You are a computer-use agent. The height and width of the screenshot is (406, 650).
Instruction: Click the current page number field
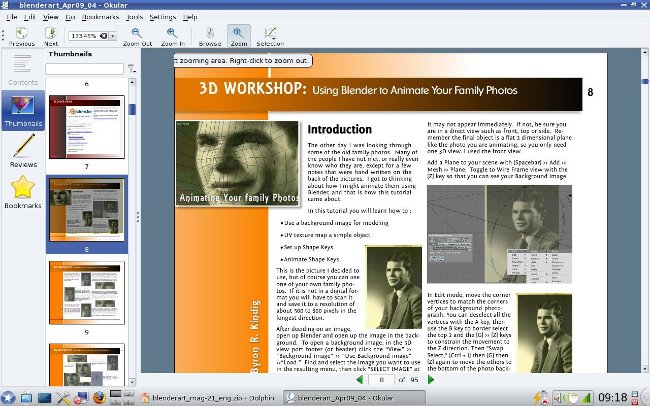tap(381, 379)
